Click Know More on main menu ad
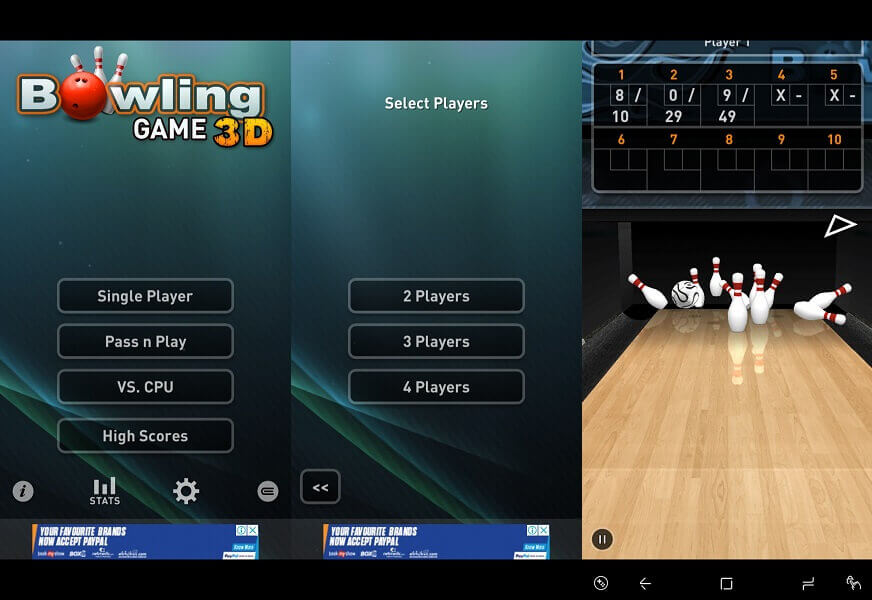Screen dimensions: 872x600 [x=244, y=547]
